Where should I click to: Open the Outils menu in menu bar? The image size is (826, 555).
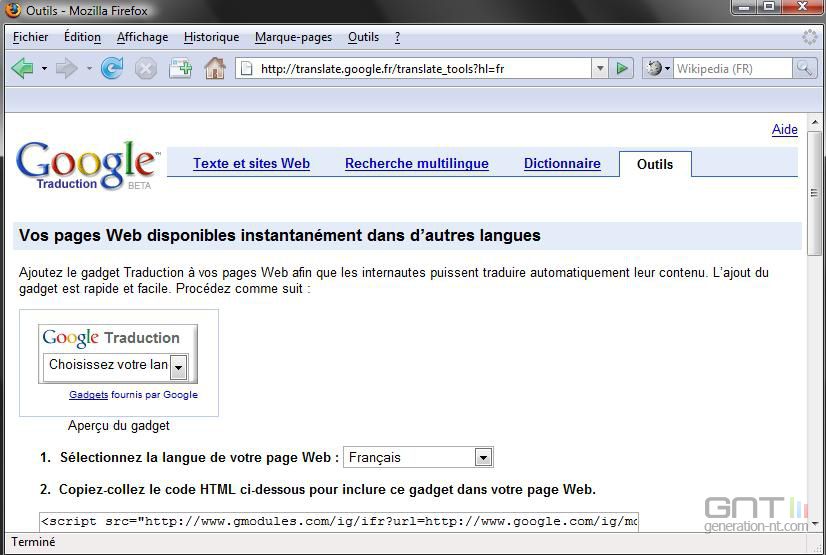pos(363,37)
